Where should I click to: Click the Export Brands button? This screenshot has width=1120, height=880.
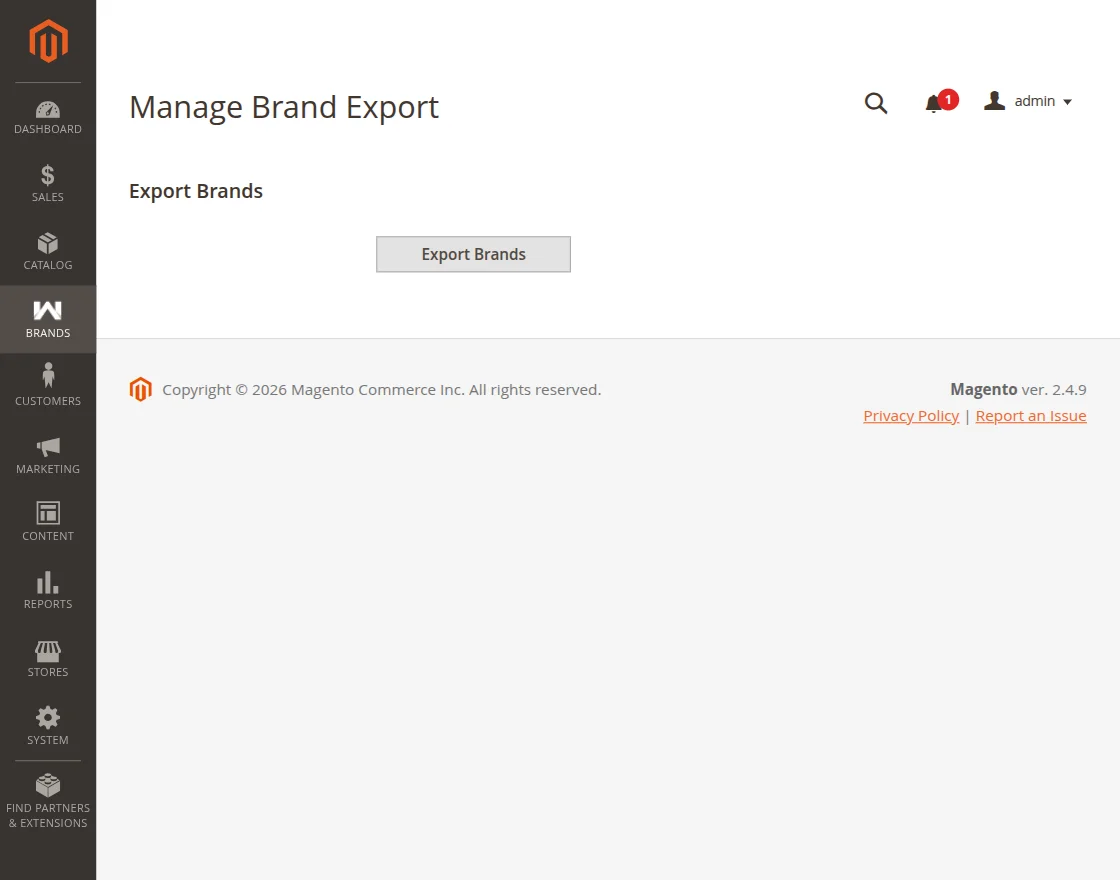(474, 254)
